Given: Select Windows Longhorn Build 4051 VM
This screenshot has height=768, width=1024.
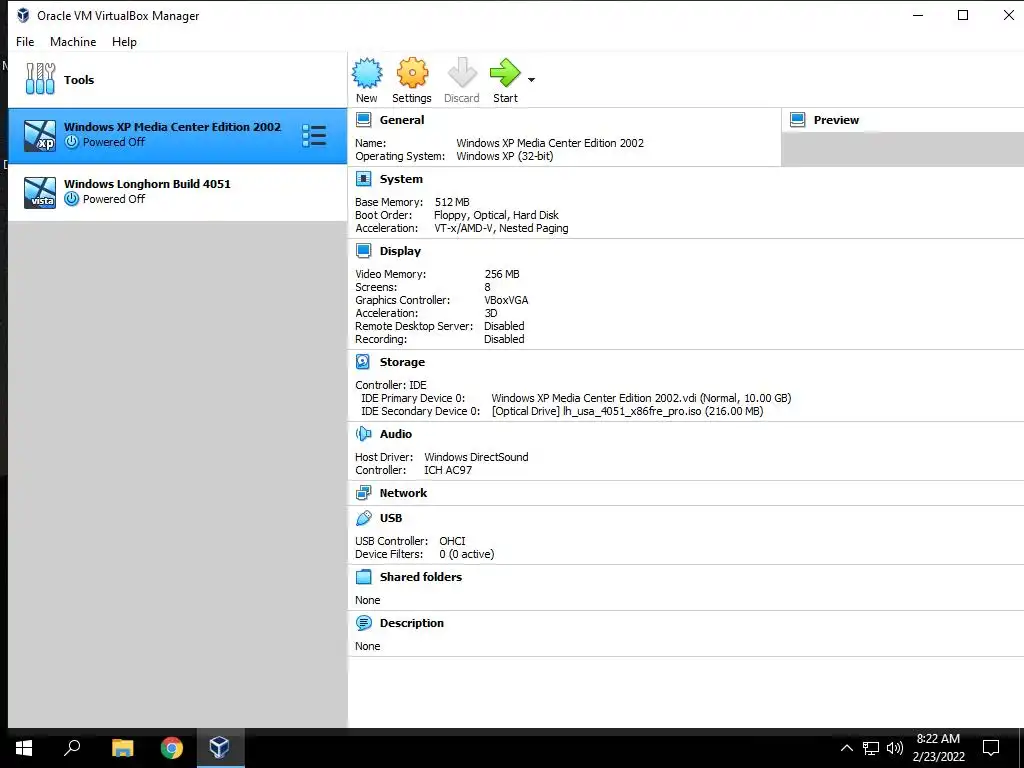Looking at the screenshot, I should pos(178,192).
